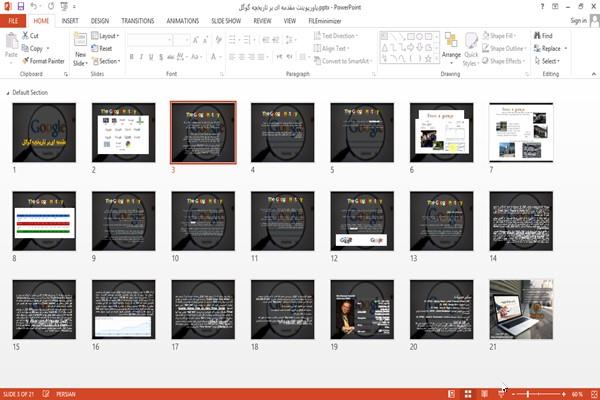Screen dimensions: 600x400
Task: Open Shape Outline dropdown
Action: pyautogui.click(x=504, y=48)
